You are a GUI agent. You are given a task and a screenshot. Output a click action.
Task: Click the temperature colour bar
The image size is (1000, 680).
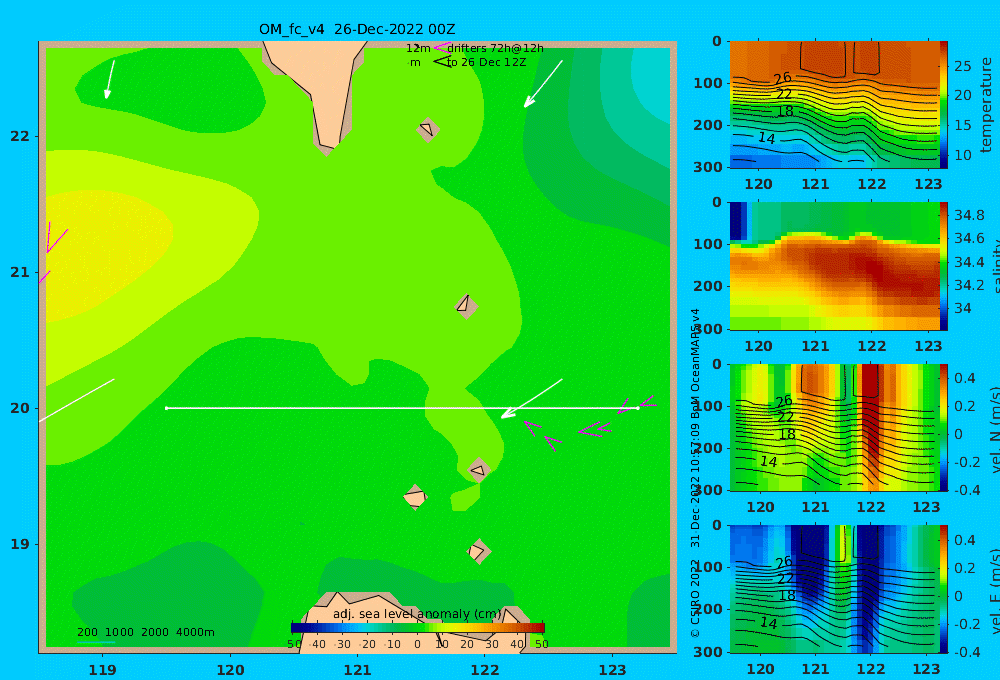pyautogui.click(x=943, y=105)
